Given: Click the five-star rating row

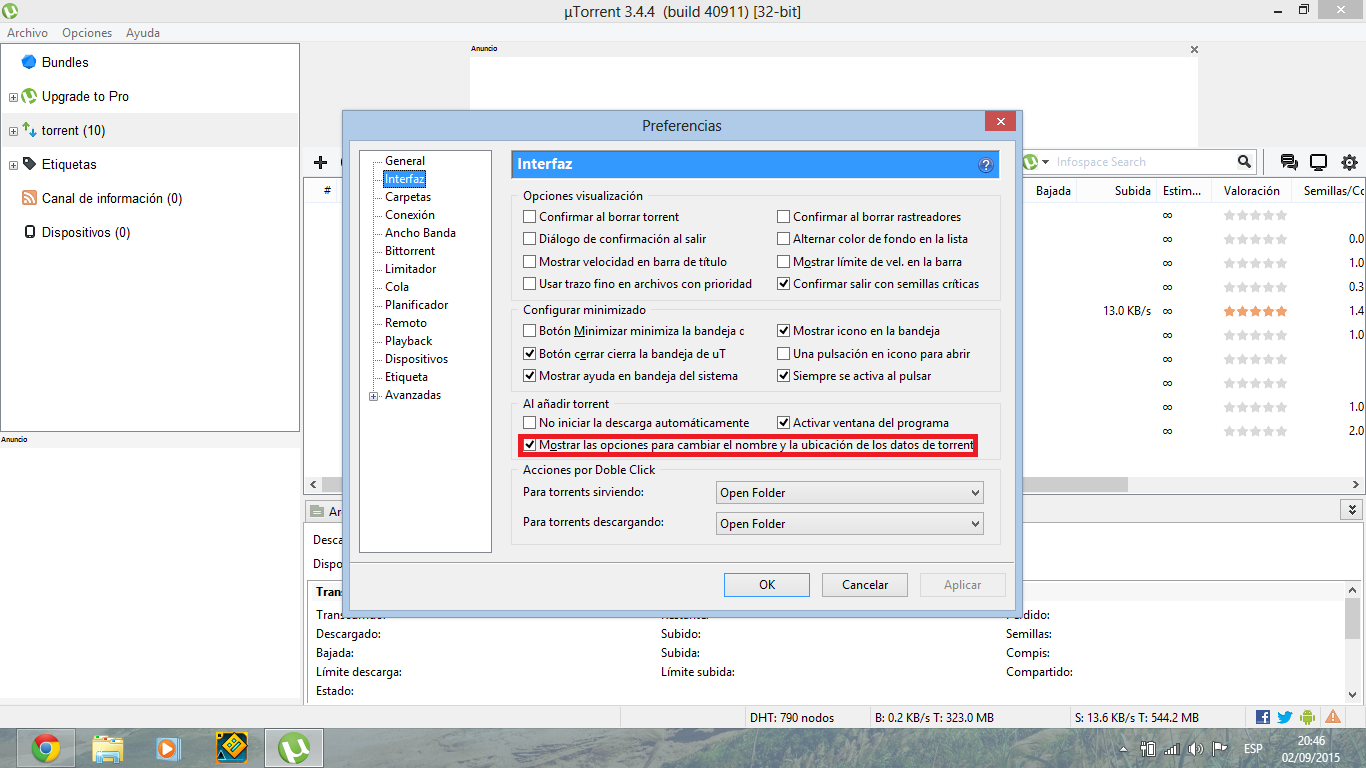Looking at the screenshot, I should click(x=1255, y=312).
